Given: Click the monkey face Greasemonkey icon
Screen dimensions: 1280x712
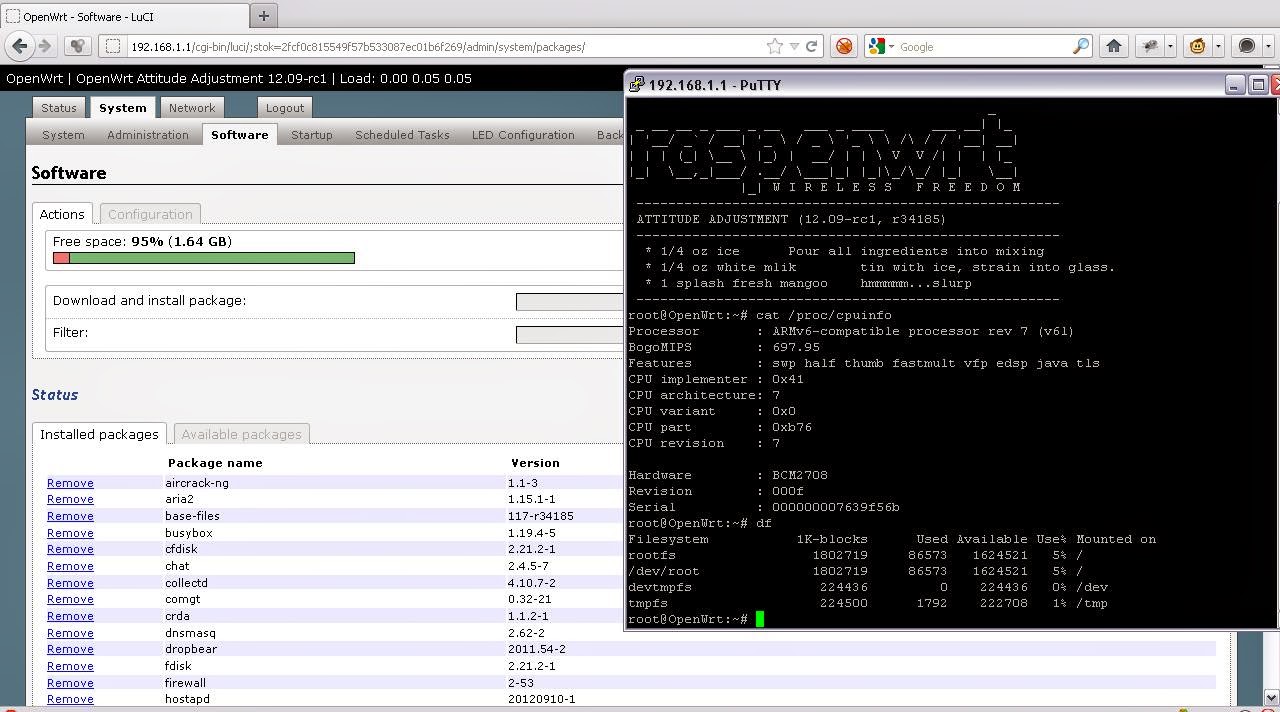Looking at the screenshot, I should [1197, 46].
